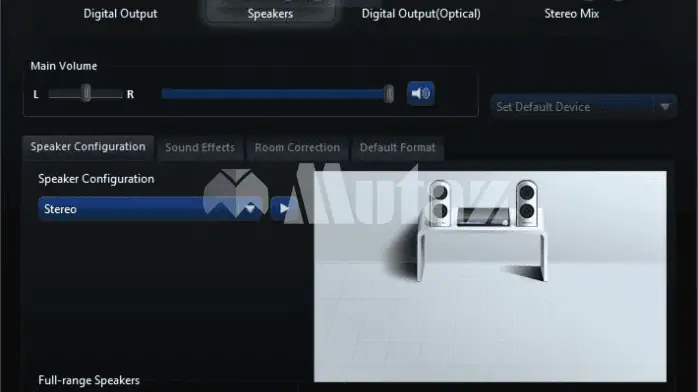Click the main volume slider handle
698x392 pixels.
[x=389, y=94]
